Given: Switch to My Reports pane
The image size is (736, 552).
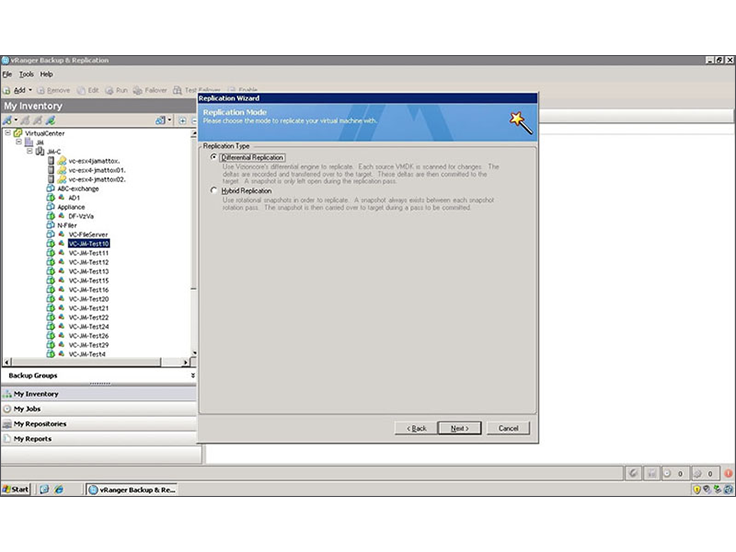Looking at the screenshot, I should click(x=99, y=438).
